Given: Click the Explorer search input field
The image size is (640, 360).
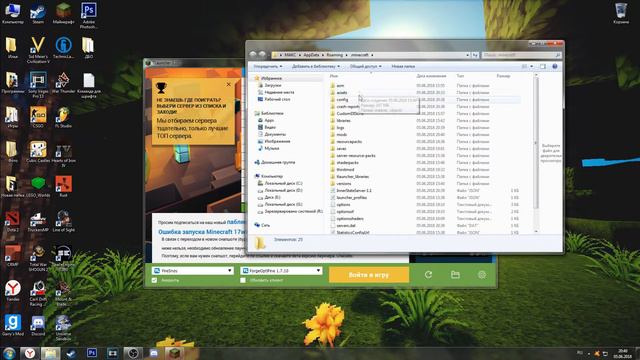Looking at the screenshot, I should click(521, 55).
